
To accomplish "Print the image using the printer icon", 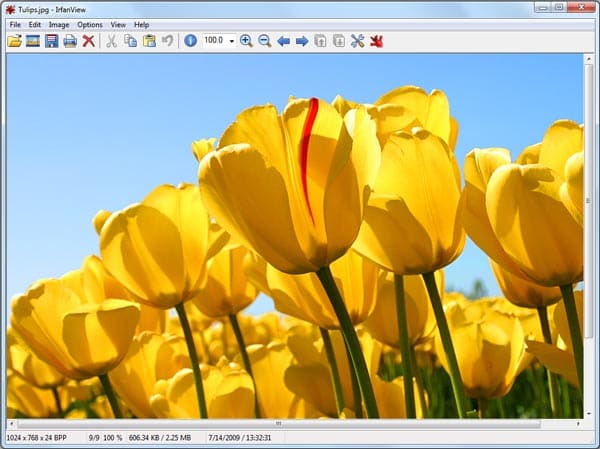I will [70, 41].
